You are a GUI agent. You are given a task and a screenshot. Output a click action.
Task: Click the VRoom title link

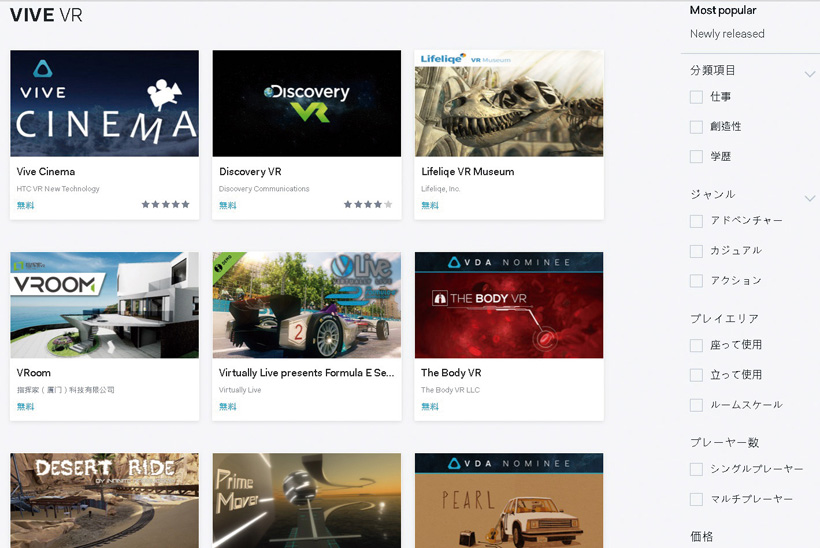33,373
